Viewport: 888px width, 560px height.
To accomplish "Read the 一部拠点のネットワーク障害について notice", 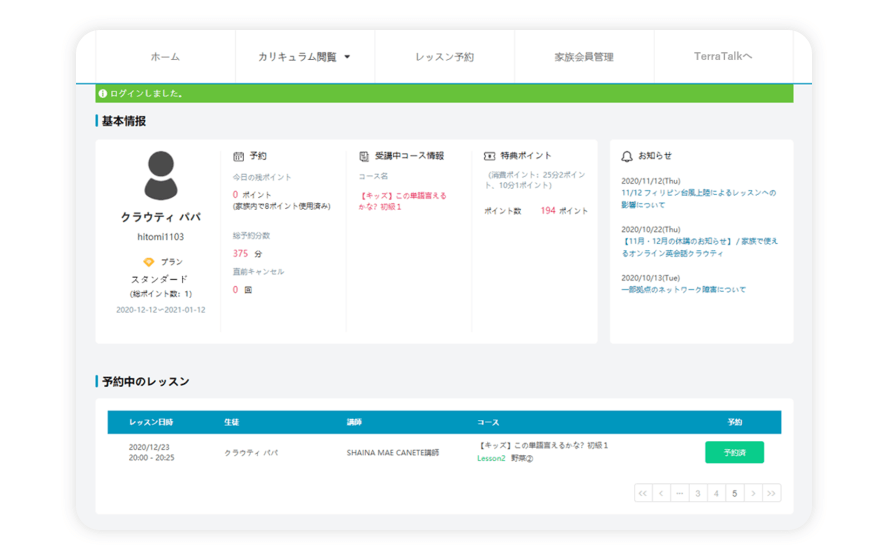I will pyautogui.click(x=683, y=290).
